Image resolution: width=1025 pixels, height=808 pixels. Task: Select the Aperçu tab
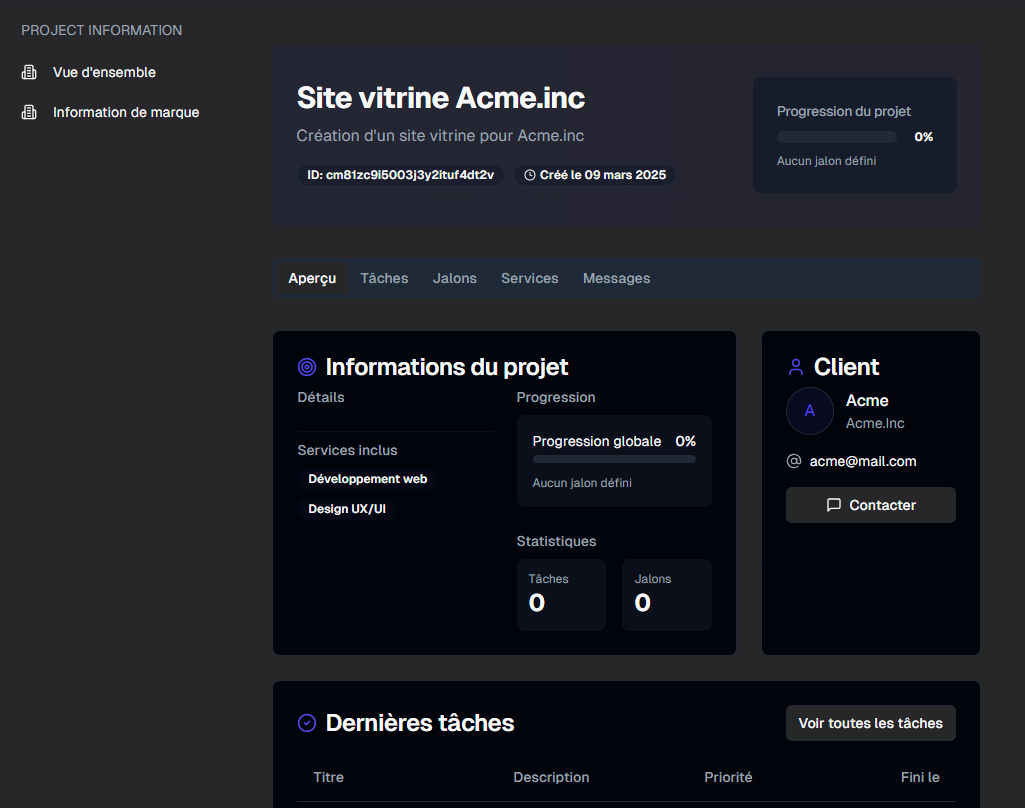312,278
